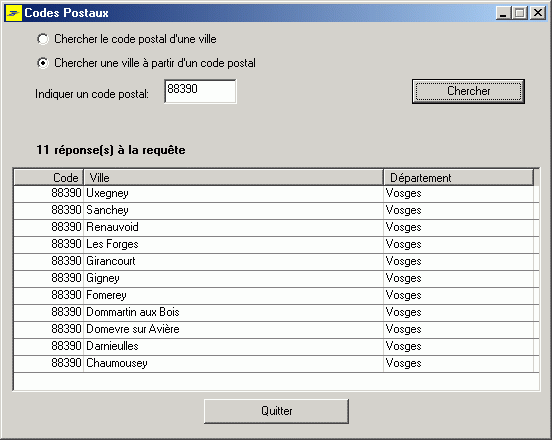Select the Dommartin aux Bois row
552x440 pixels.
click(276, 313)
